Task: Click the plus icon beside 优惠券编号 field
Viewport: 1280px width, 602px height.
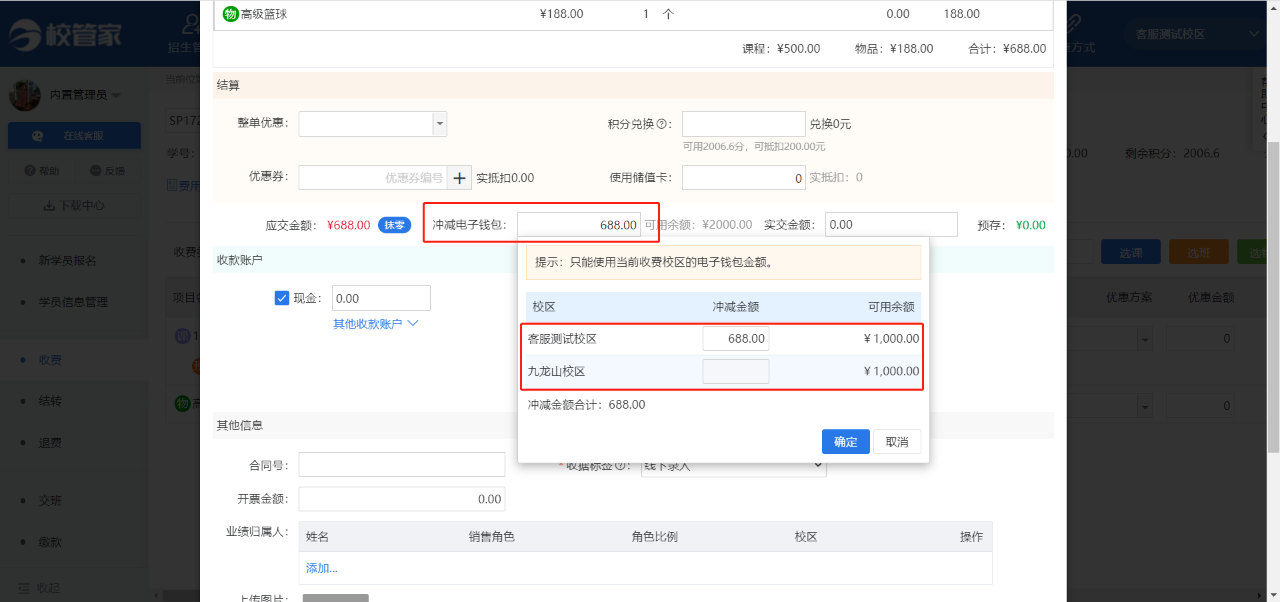Action: [459, 178]
